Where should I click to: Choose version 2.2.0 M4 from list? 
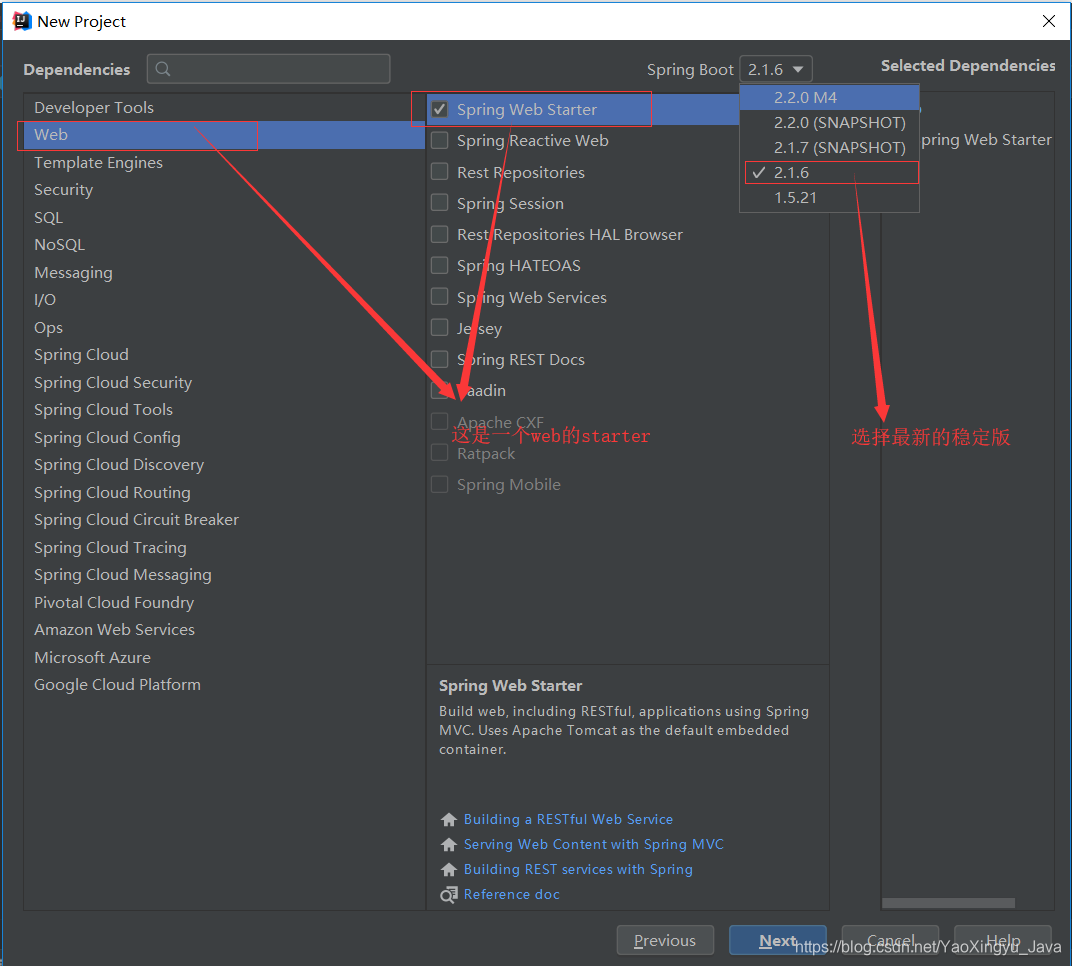pyautogui.click(x=829, y=97)
